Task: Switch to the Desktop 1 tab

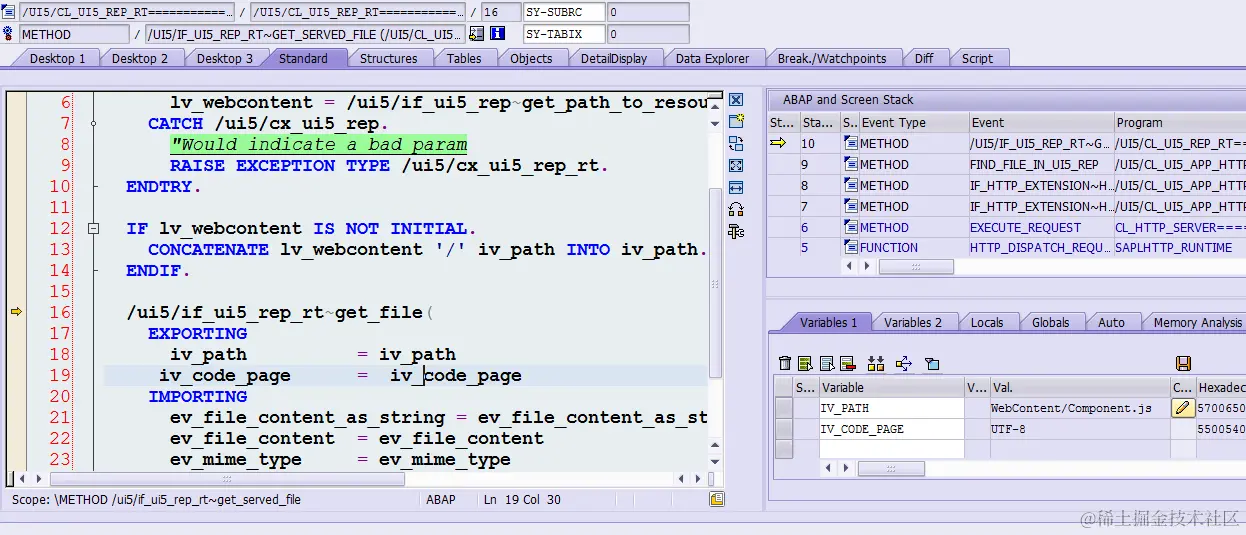Action: [57, 58]
